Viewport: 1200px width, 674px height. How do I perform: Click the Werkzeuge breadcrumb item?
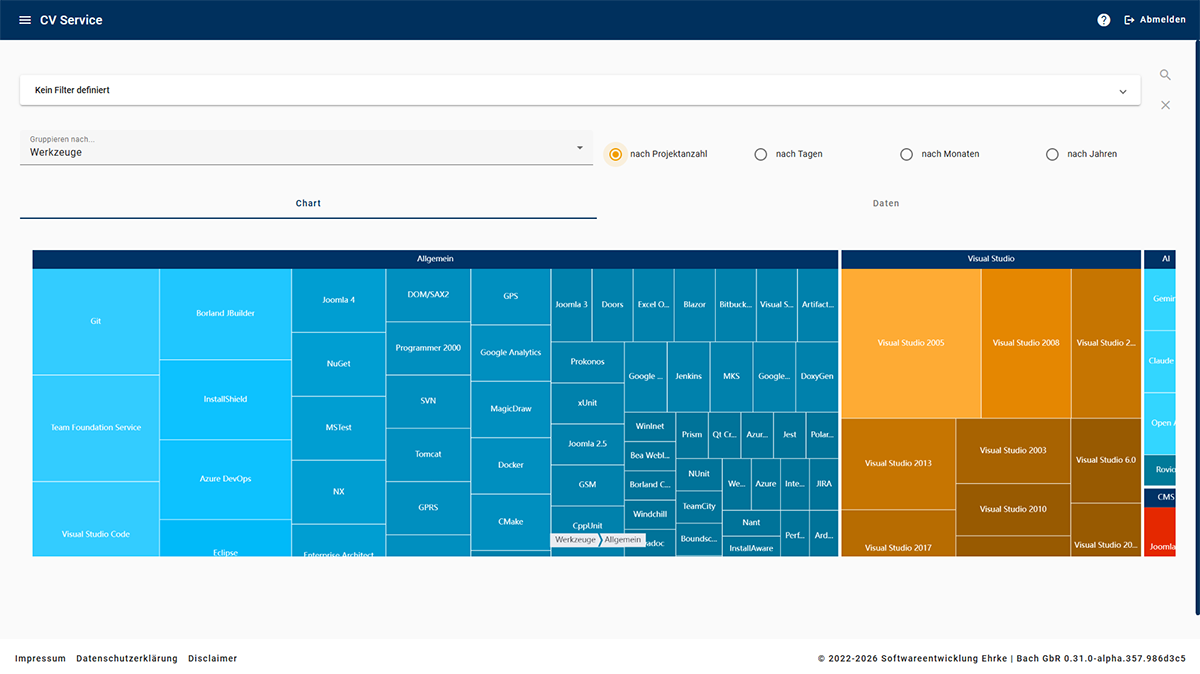(x=575, y=540)
